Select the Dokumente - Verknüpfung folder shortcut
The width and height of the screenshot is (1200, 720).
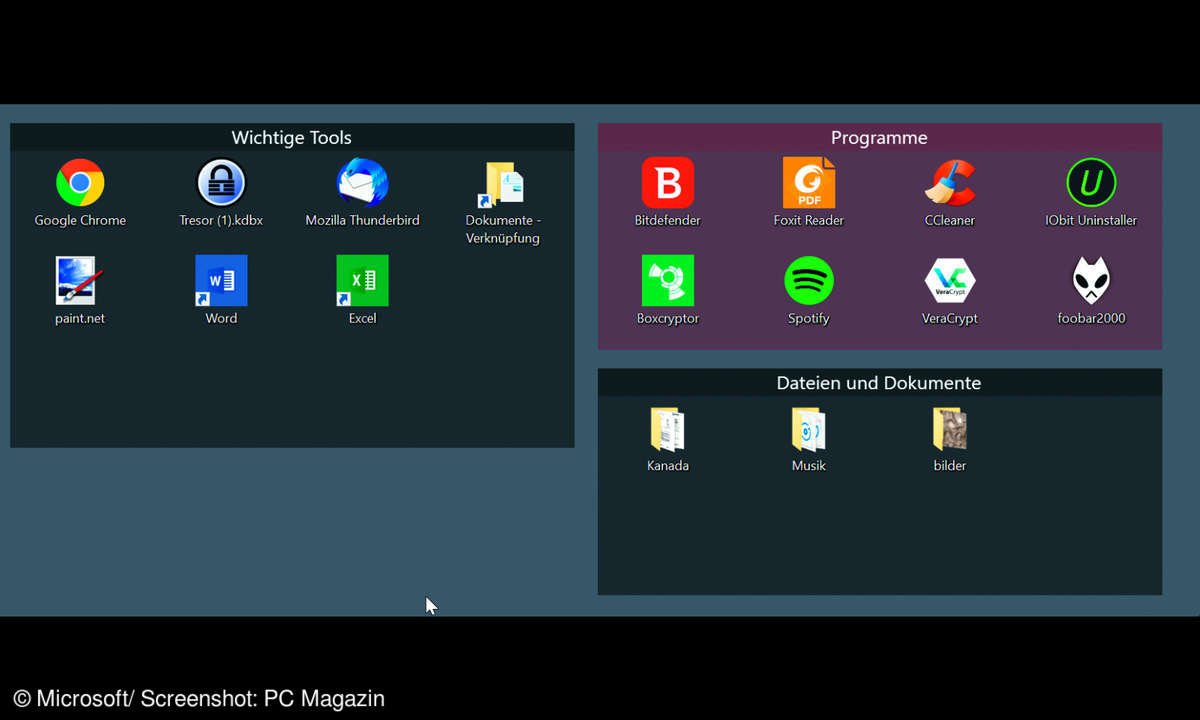tap(503, 183)
